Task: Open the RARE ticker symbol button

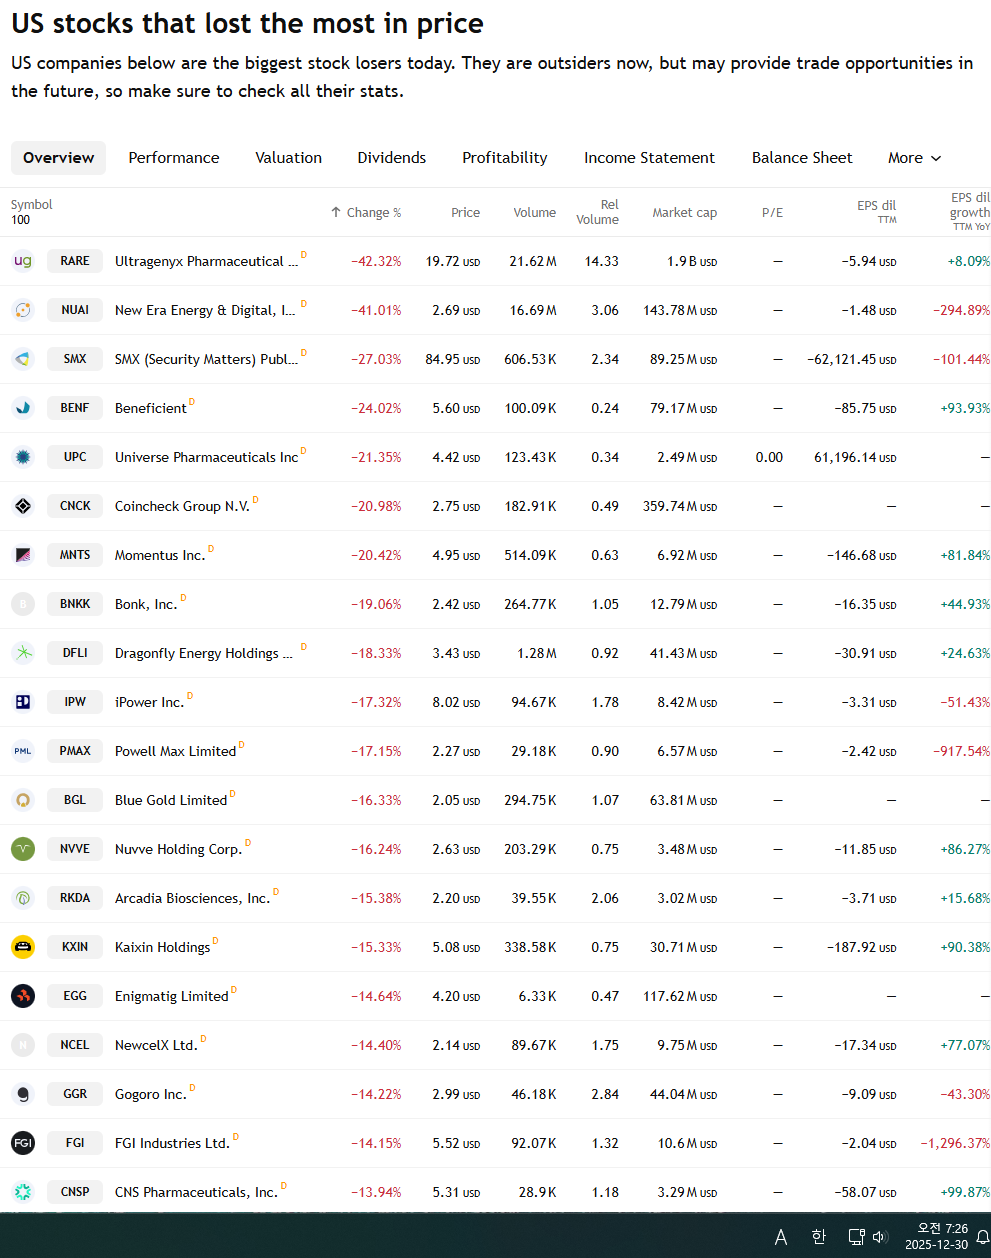Action: [75, 261]
